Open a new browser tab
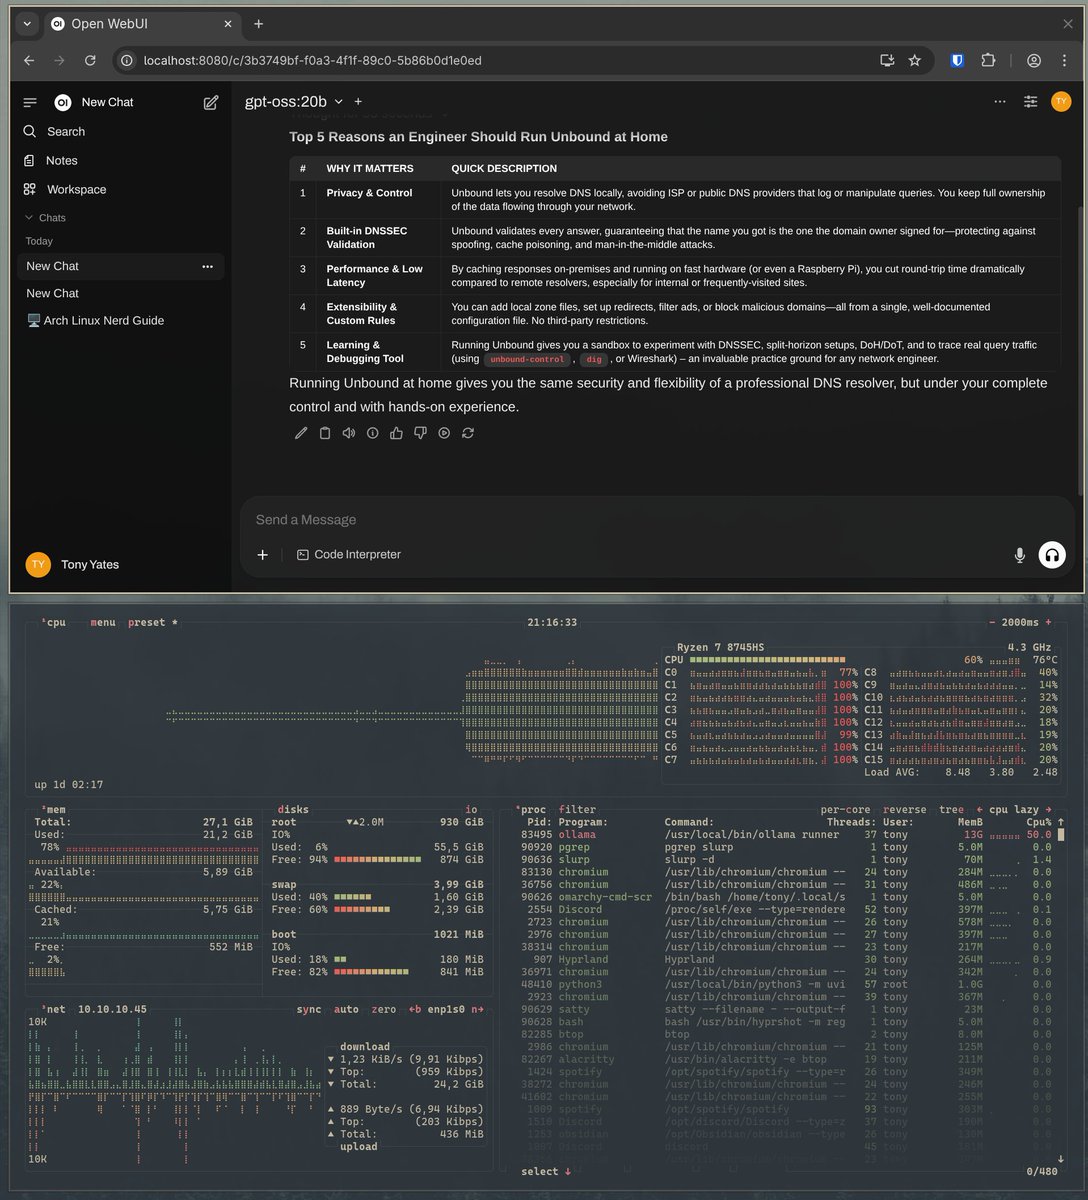Viewport: 1088px width, 1200px height. [258, 24]
